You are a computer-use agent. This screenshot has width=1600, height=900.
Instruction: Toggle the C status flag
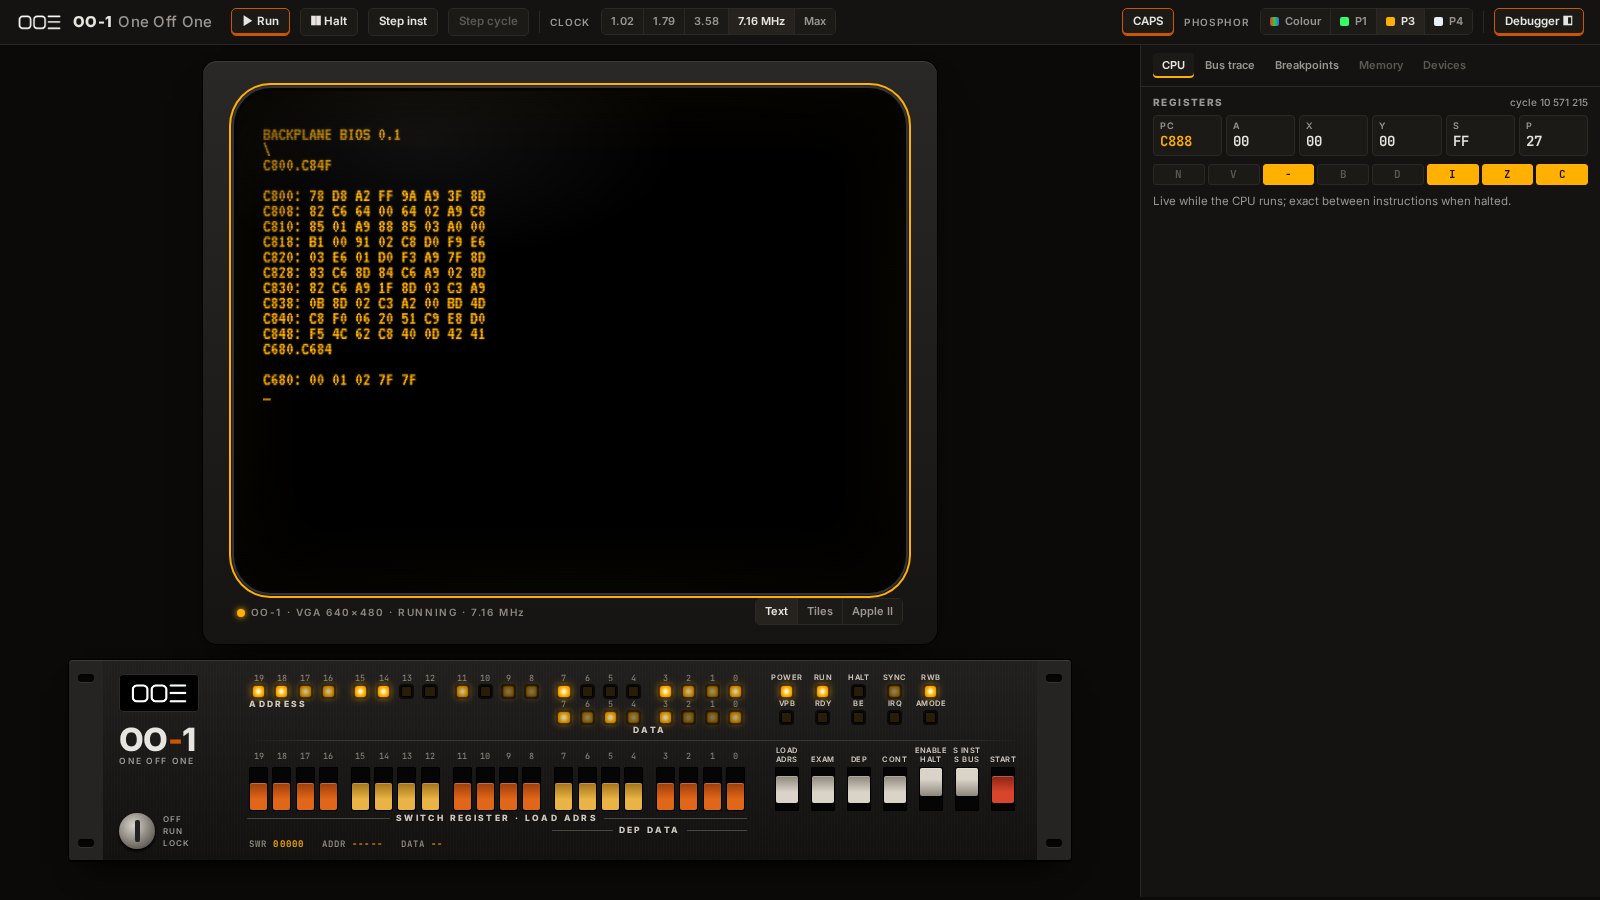(1562, 174)
